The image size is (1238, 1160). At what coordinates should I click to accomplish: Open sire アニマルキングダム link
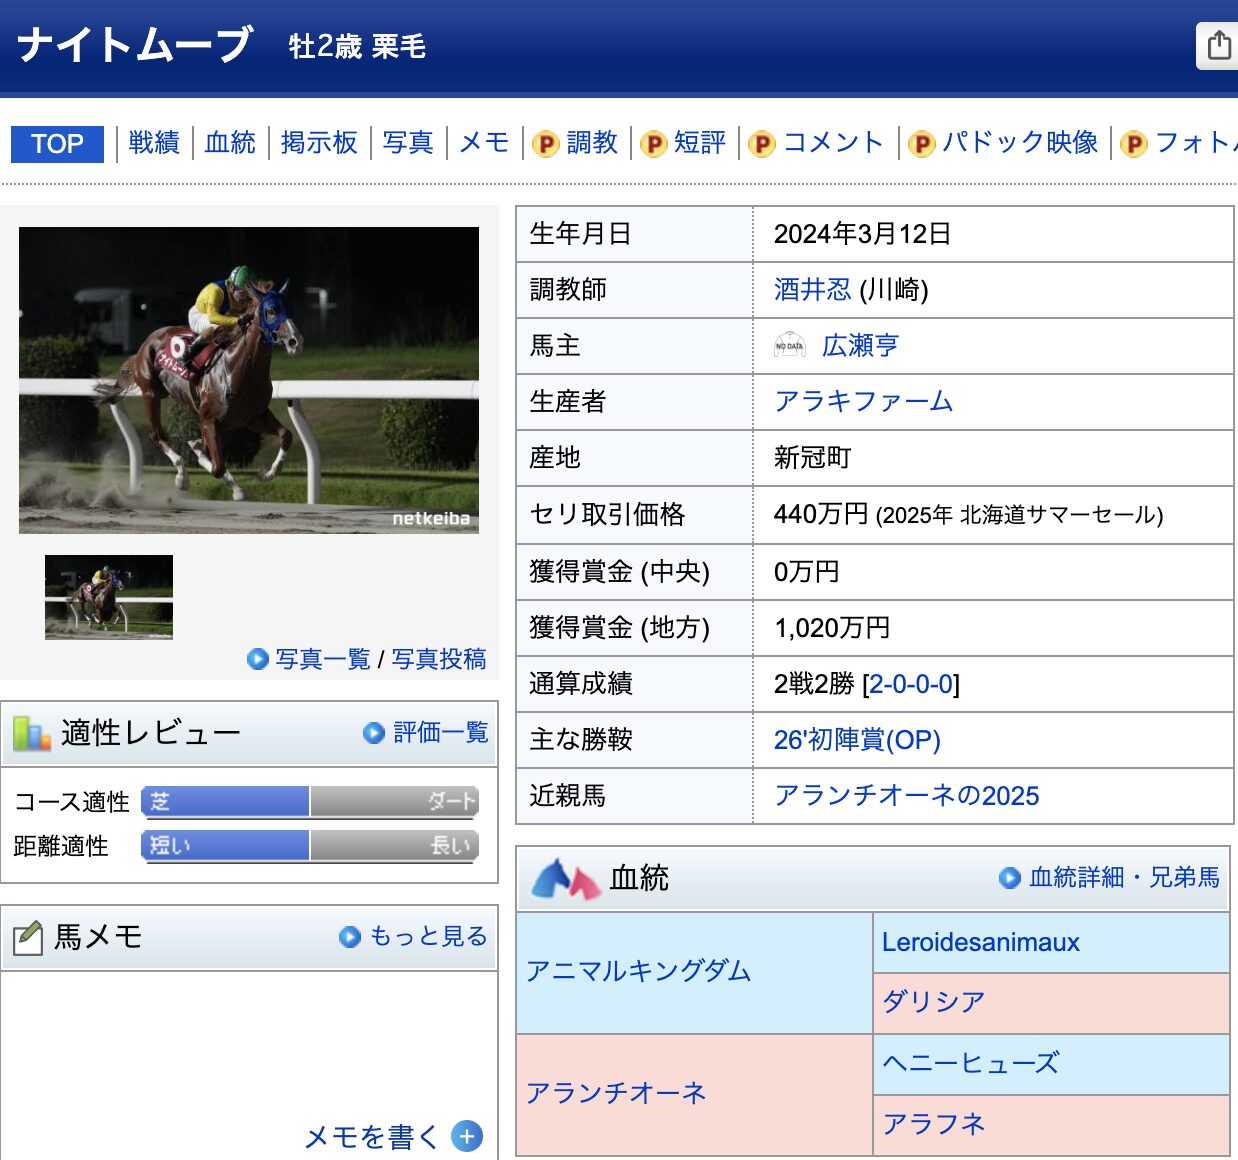pyautogui.click(x=638, y=971)
